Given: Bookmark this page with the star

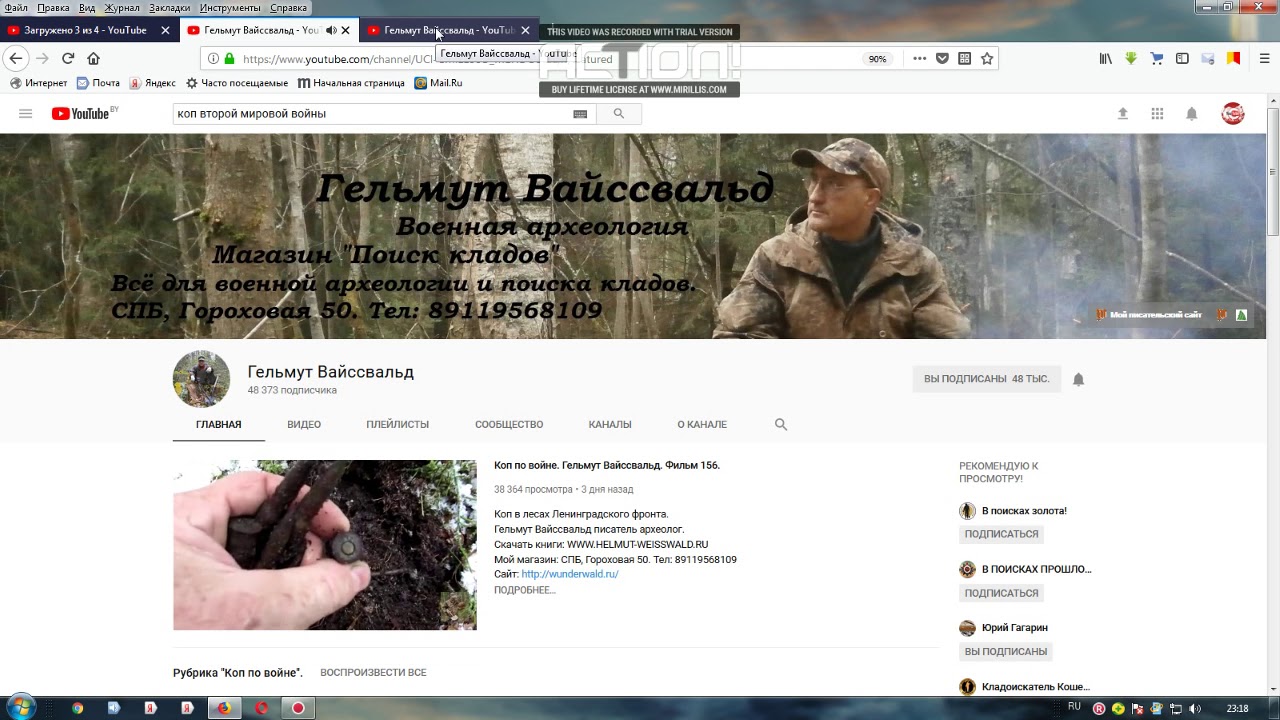Looking at the screenshot, I should point(987,59).
